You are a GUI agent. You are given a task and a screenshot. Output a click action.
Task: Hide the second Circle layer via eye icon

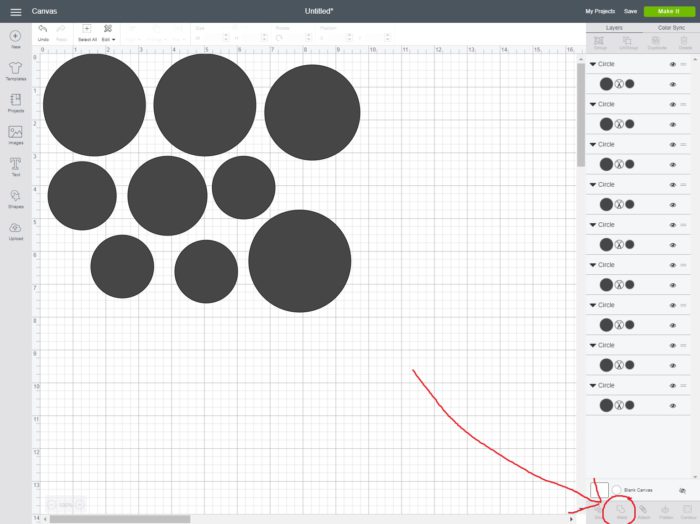click(673, 104)
